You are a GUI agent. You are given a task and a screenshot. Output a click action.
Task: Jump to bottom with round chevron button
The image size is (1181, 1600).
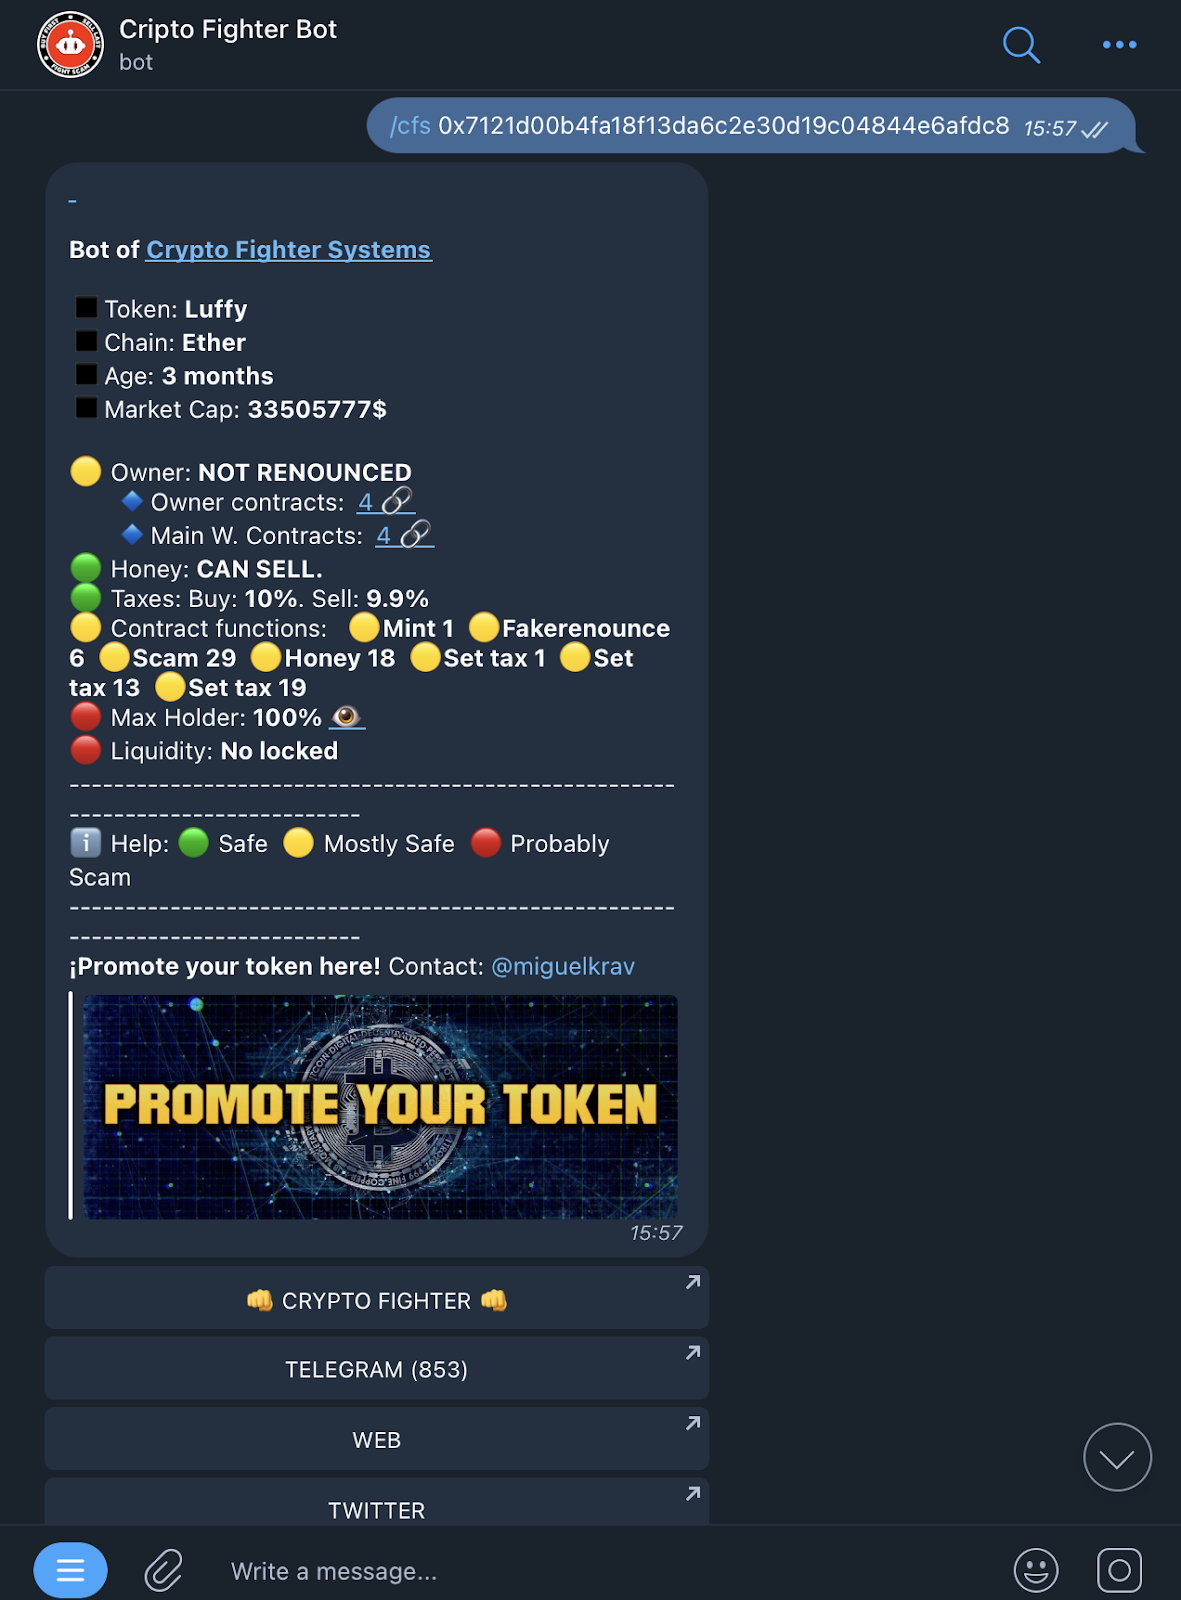point(1117,1457)
